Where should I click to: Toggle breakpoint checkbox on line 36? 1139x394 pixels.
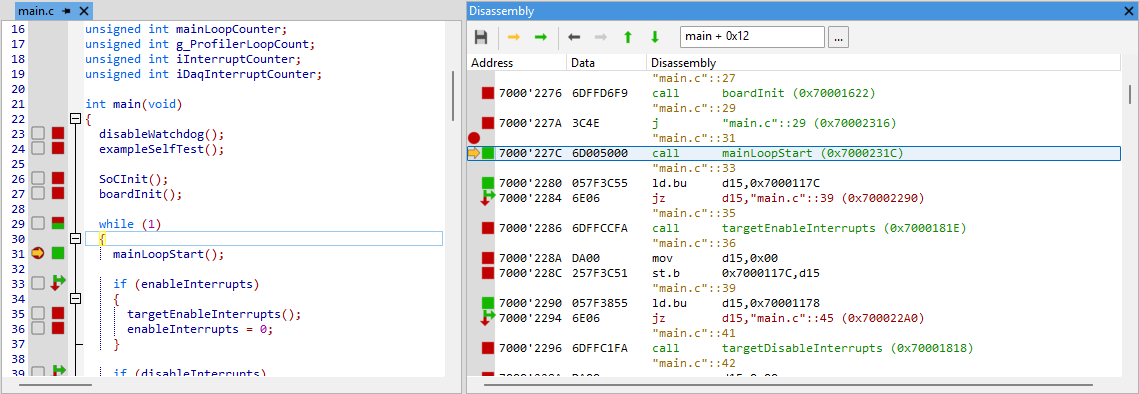click(x=38, y=329)
